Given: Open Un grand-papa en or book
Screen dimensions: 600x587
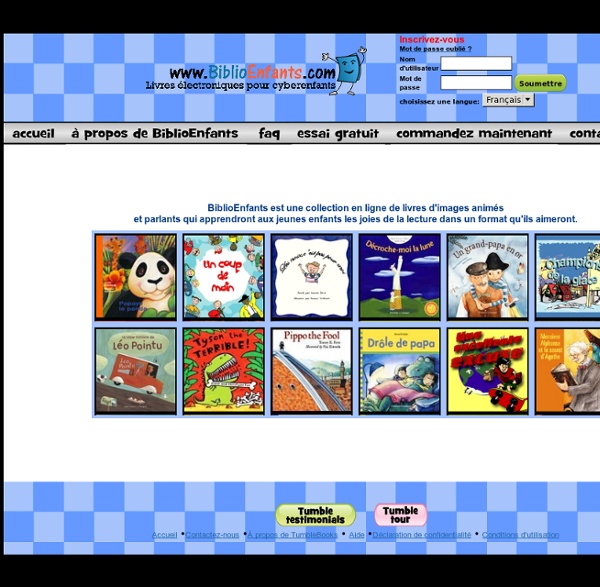Looking at the screenshot, I should coord(488,277).
